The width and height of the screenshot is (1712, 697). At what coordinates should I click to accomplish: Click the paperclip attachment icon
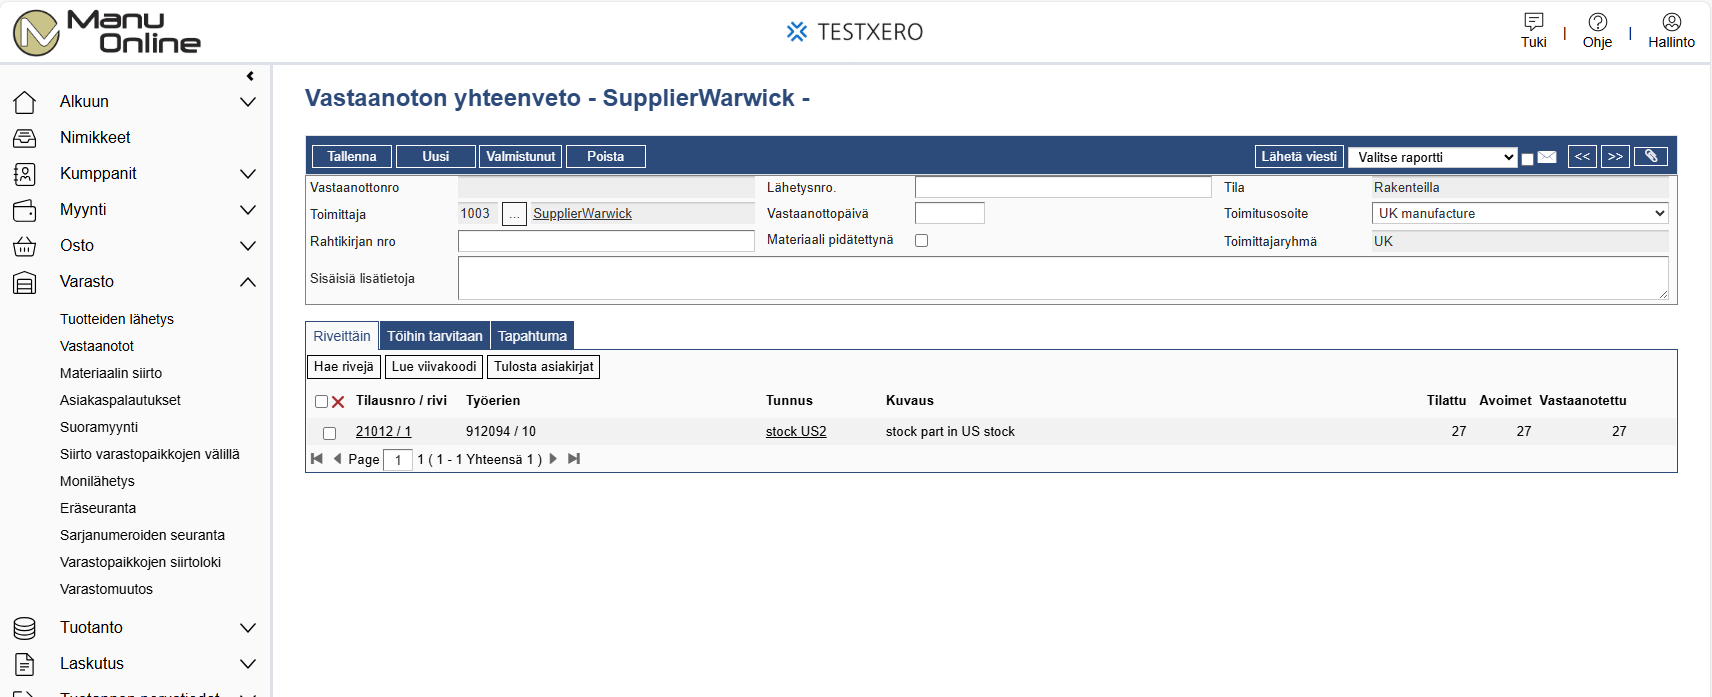(x=1650, y=156)
